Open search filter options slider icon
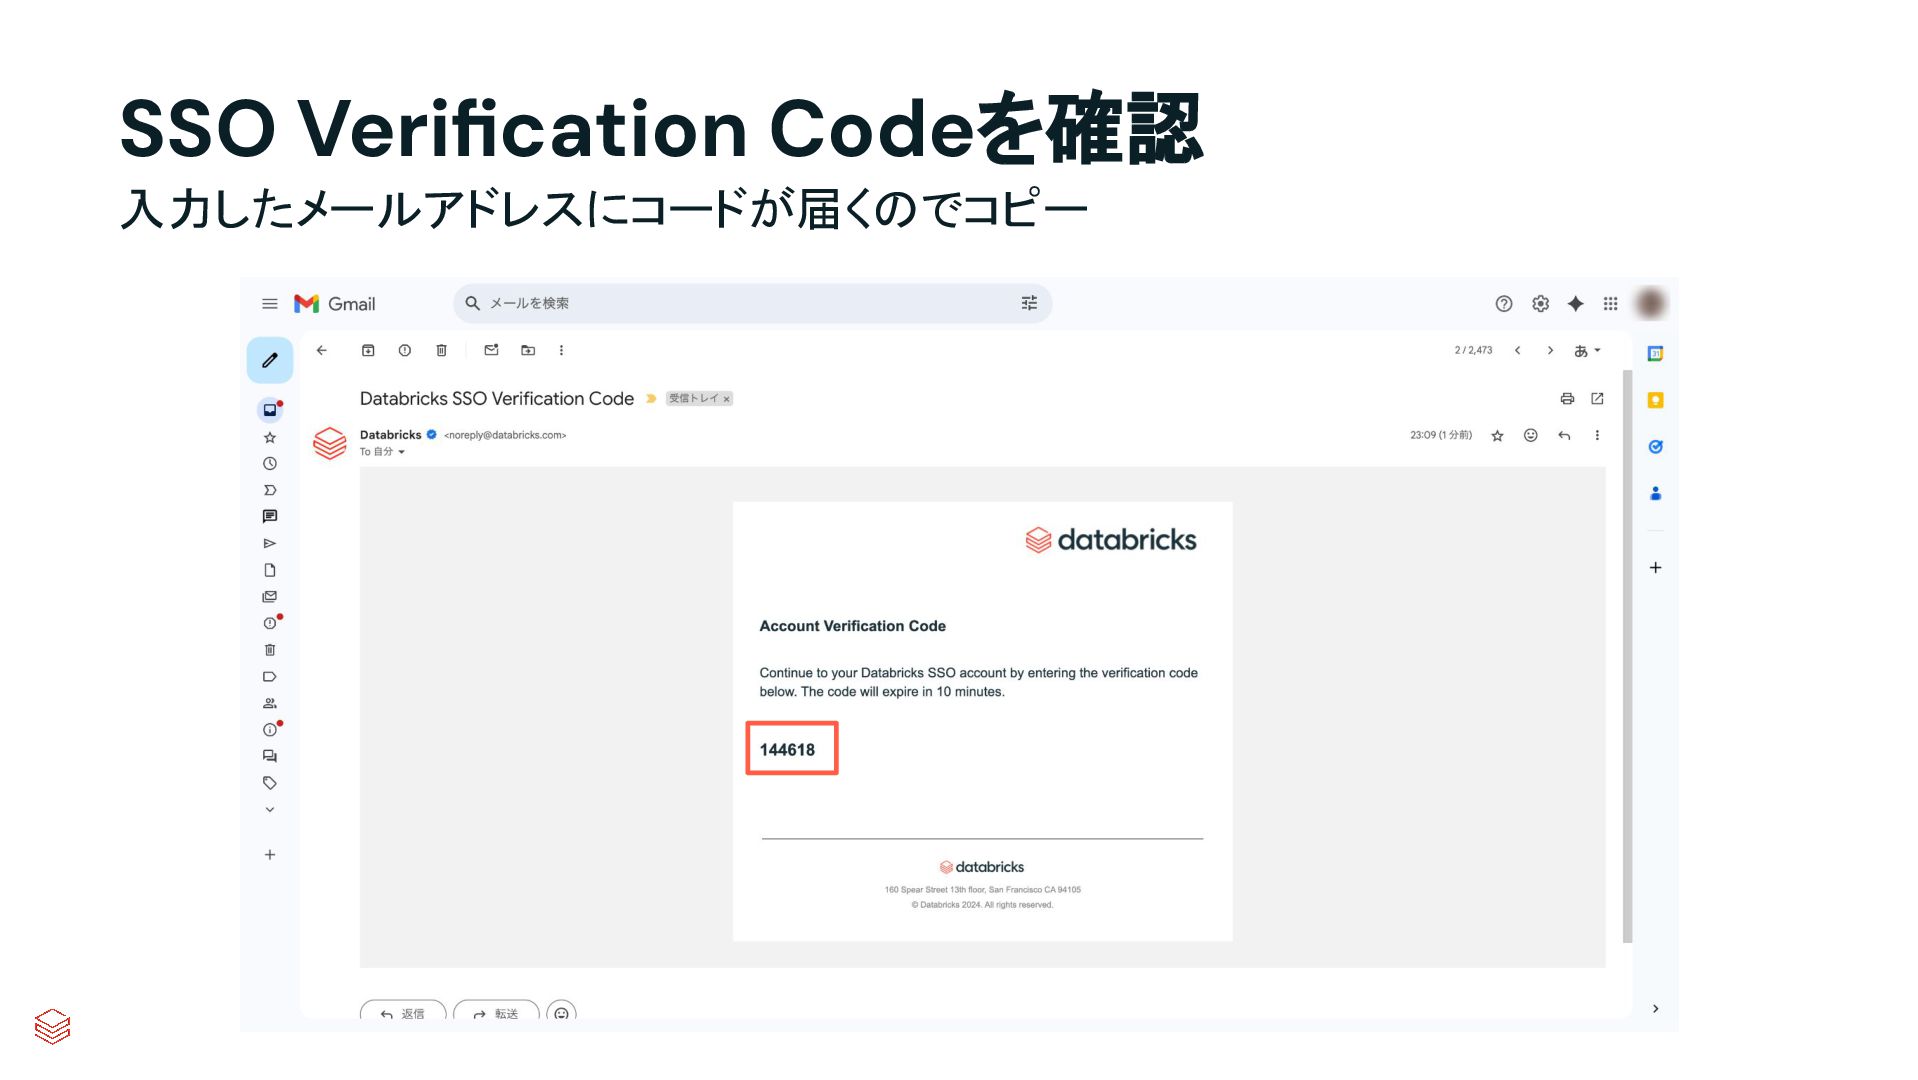 (x=1029, y=303)
